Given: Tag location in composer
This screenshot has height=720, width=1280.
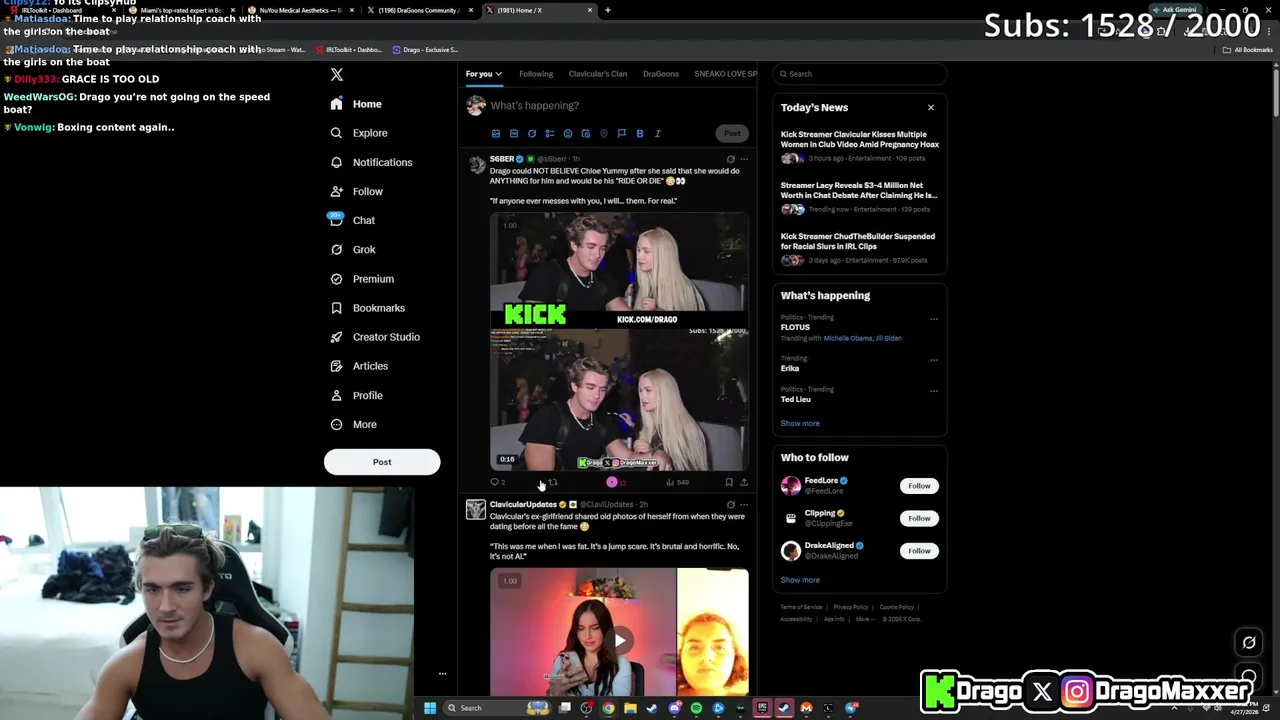Looking at the screenshot, I should (x=604, y=133).
